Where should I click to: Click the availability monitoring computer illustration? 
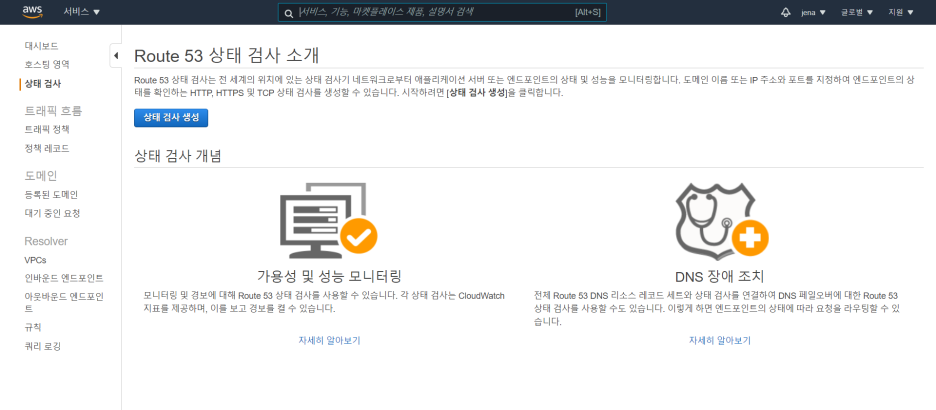(x=328, y=219)
